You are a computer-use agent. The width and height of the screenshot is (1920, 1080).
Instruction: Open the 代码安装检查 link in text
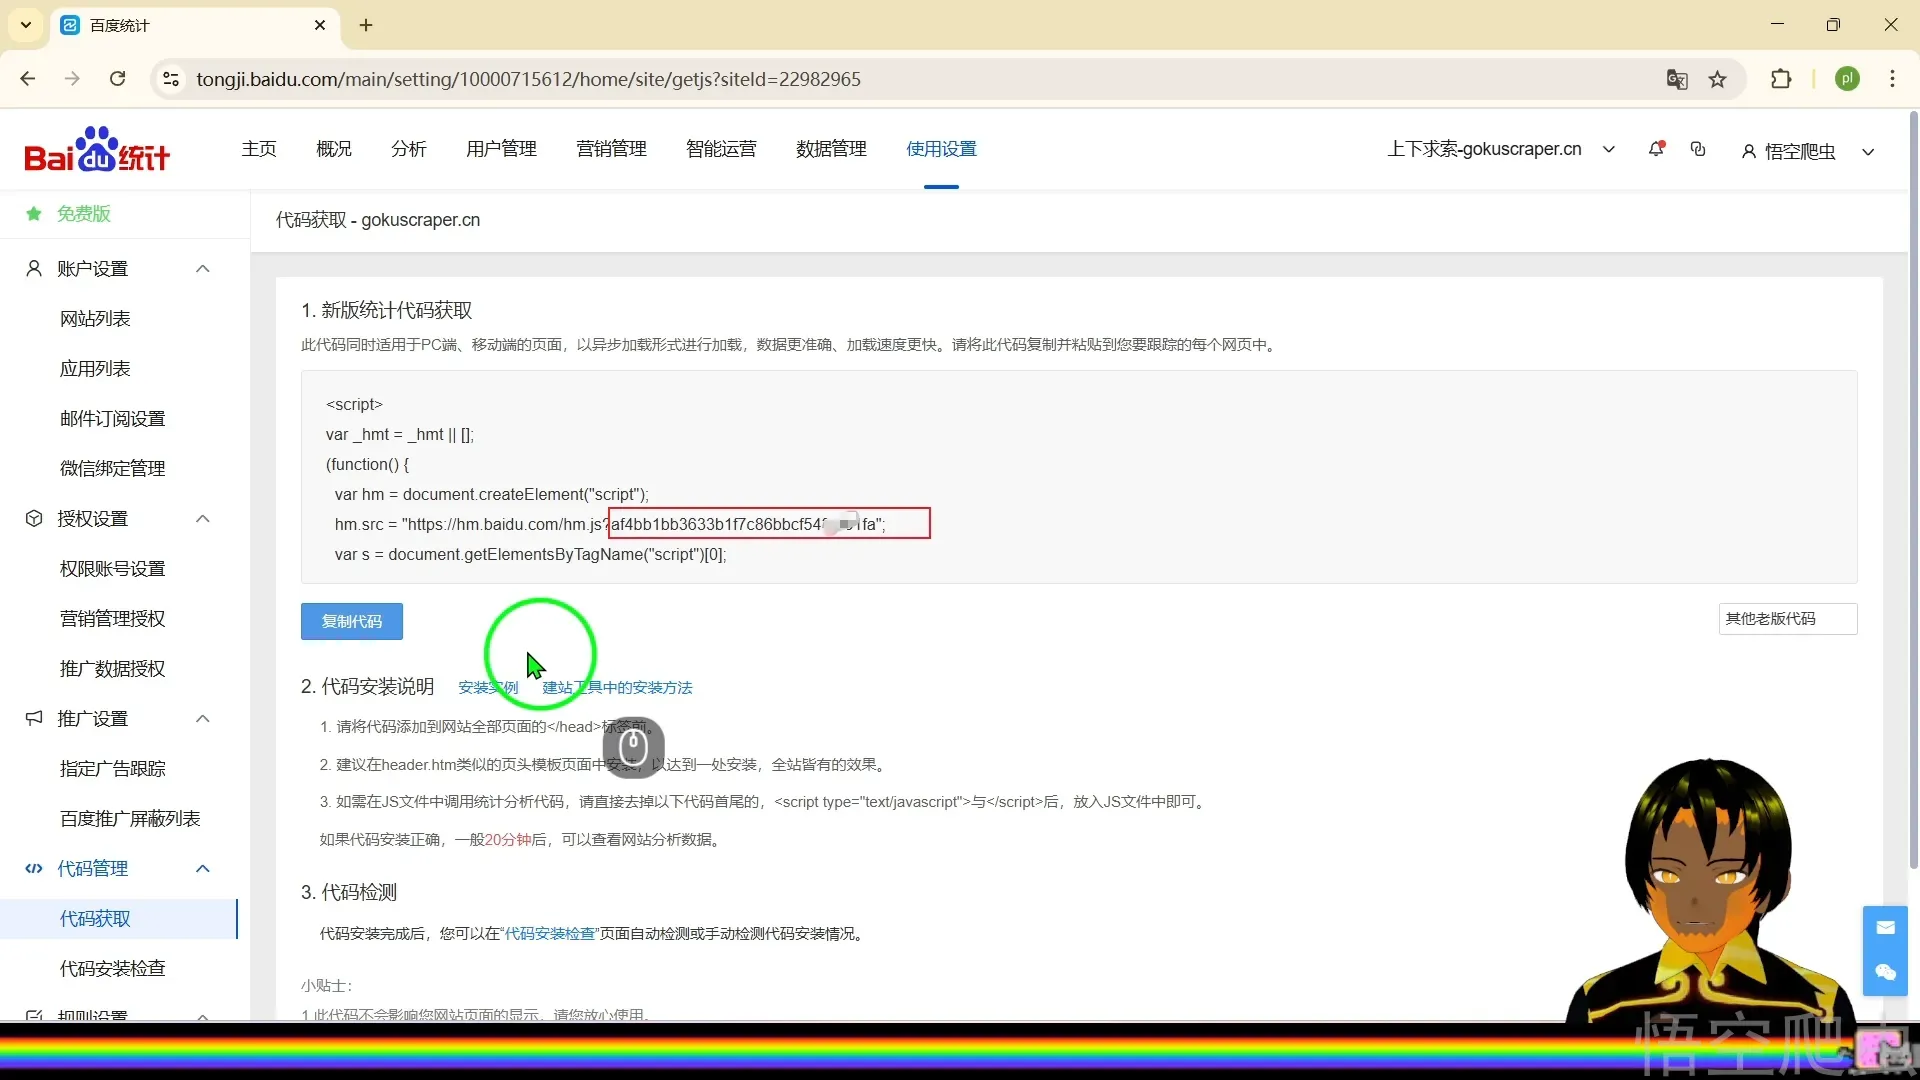tap(550, 934)
